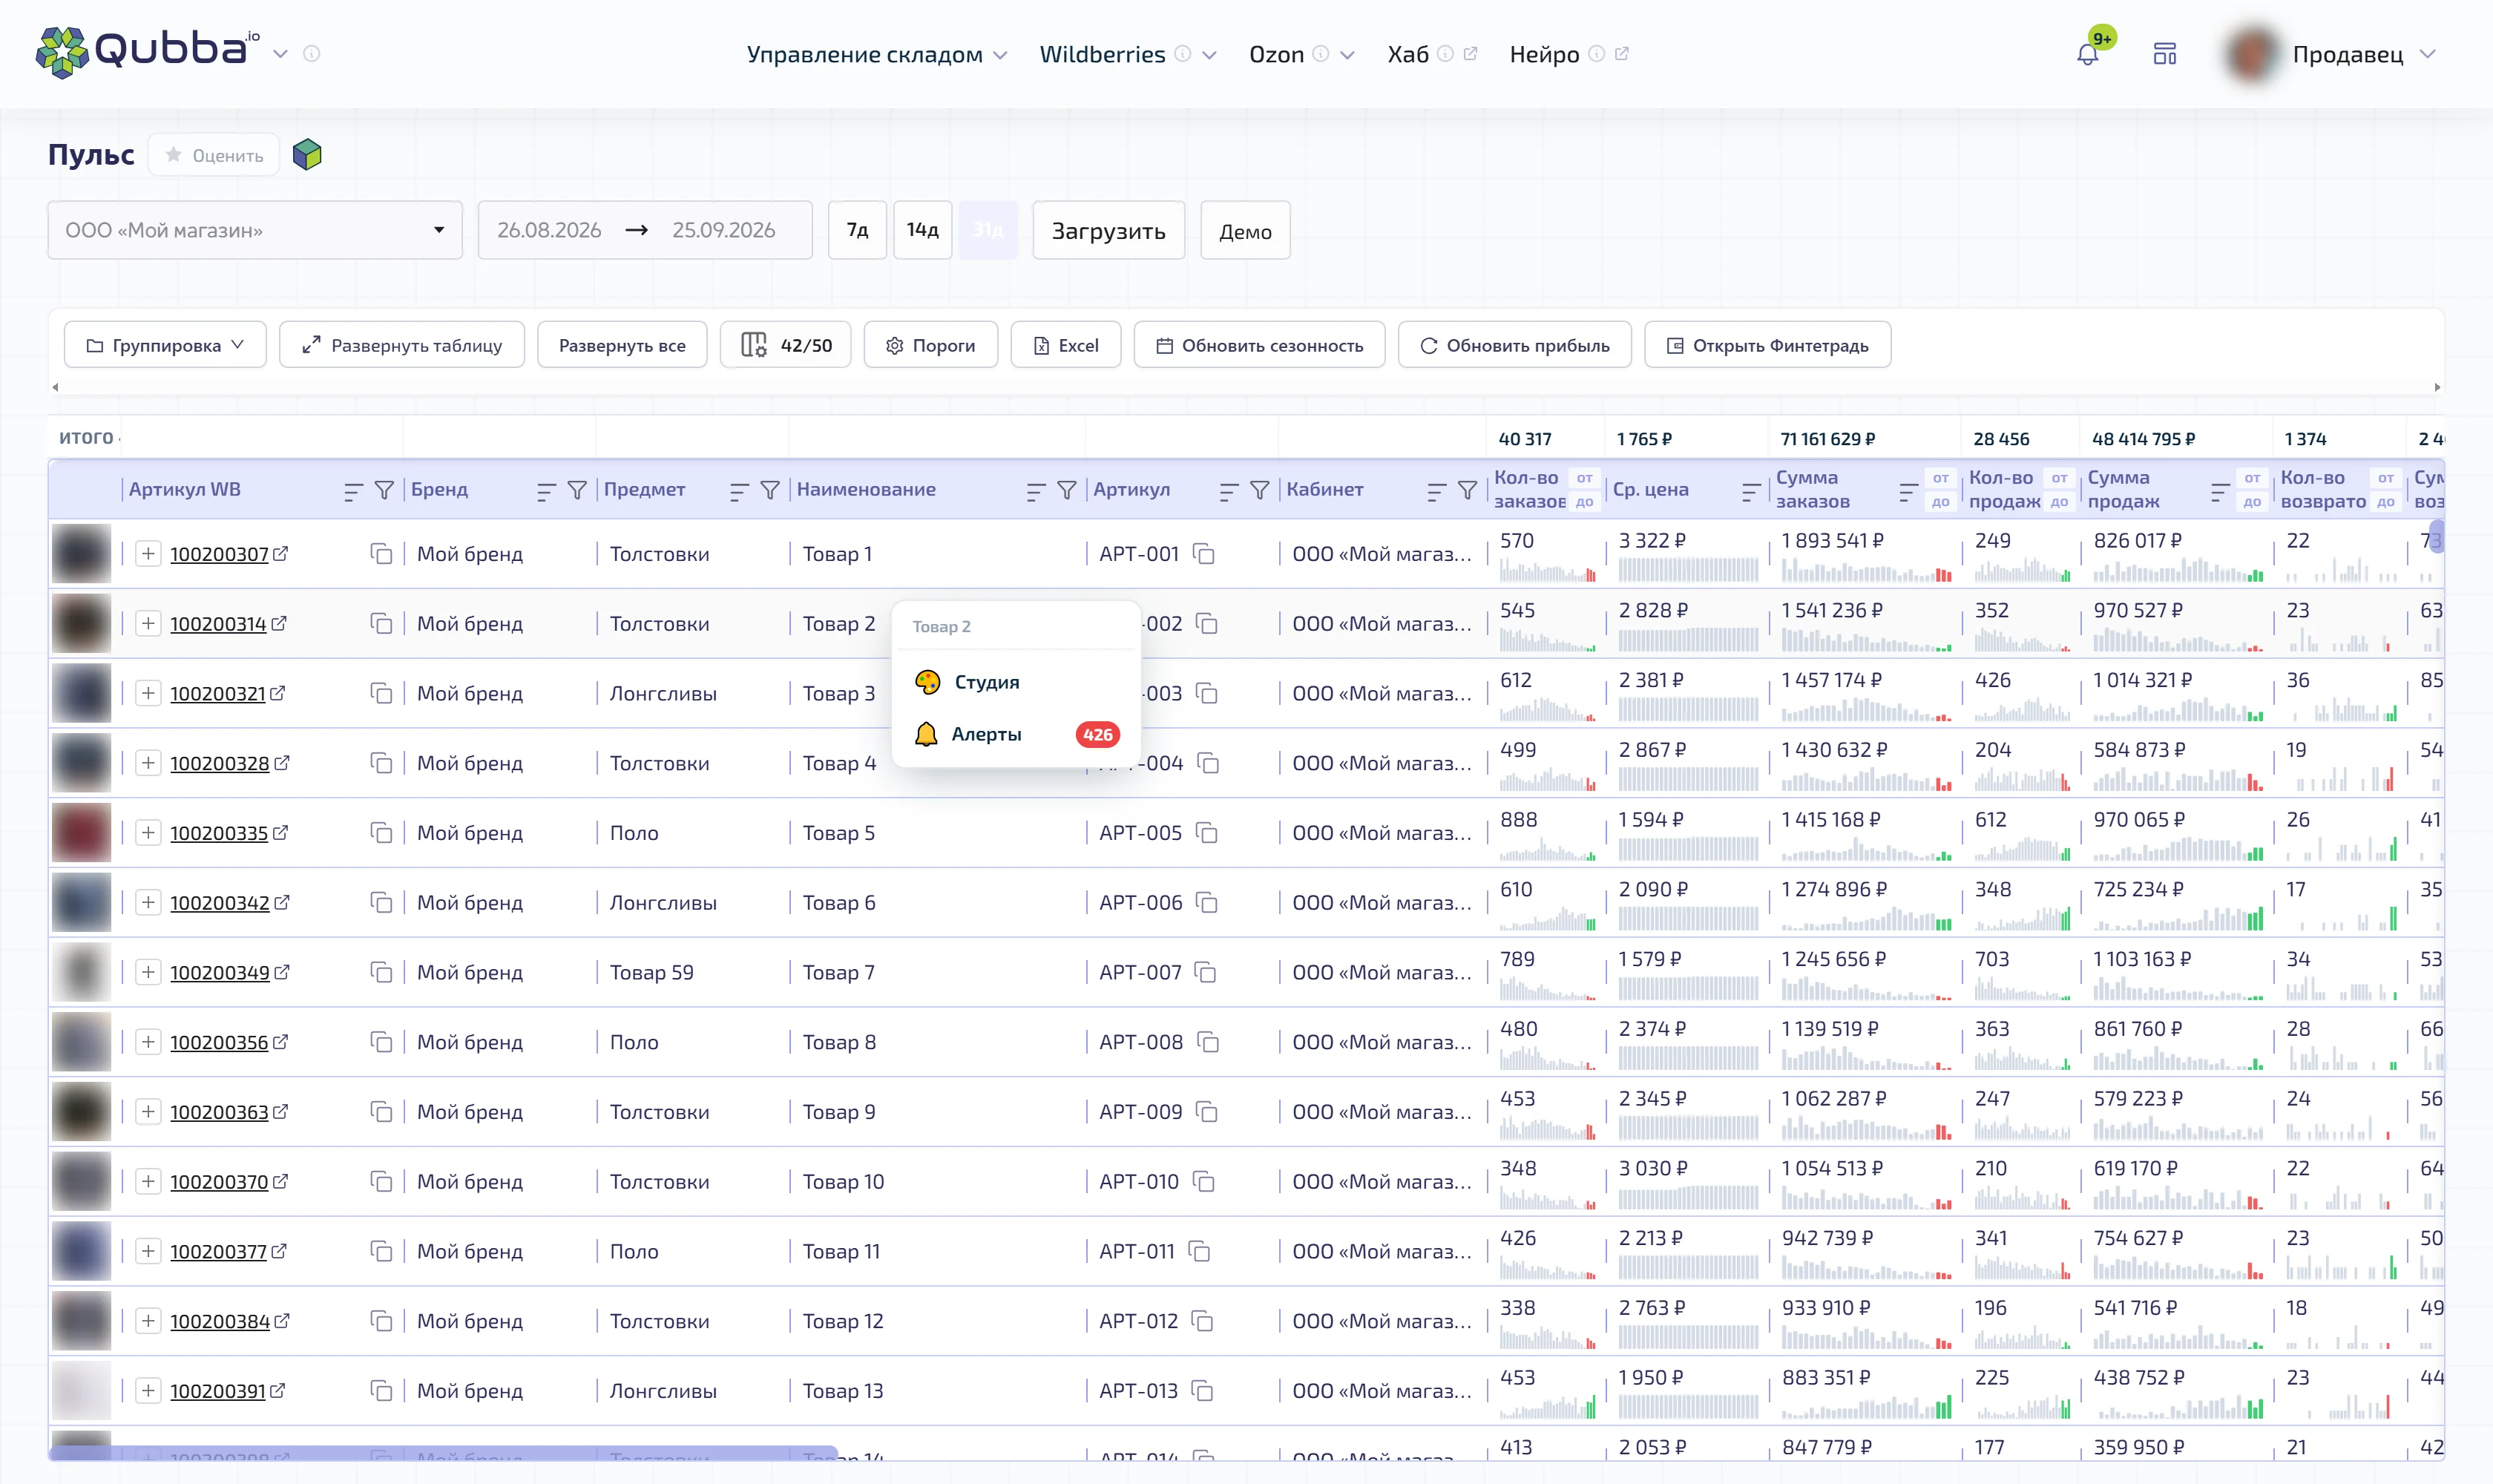This screenshot has width=2493, height=1484.
Task: Open the Управление складом menu
Action: tap(877, 54)
